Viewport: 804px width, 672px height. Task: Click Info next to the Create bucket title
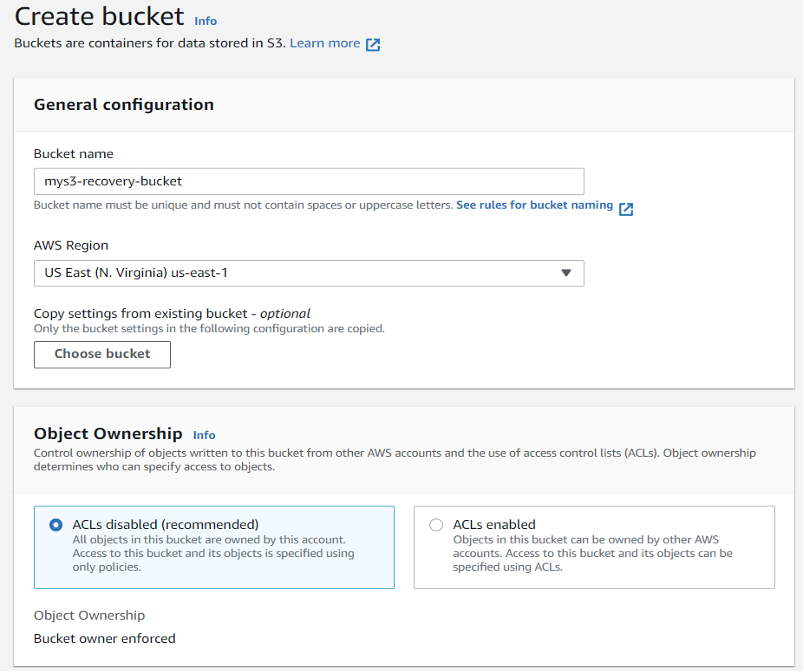pyautogui.click(x=204, y=20)
